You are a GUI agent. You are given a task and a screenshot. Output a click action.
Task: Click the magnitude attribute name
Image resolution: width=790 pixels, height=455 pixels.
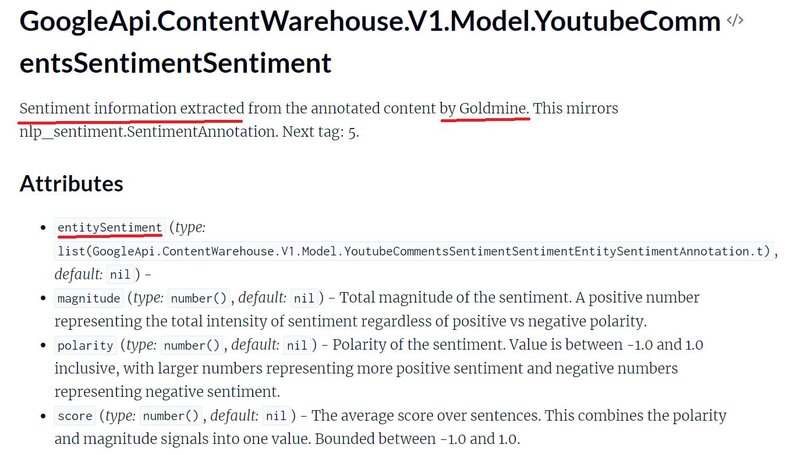(89, 298)
